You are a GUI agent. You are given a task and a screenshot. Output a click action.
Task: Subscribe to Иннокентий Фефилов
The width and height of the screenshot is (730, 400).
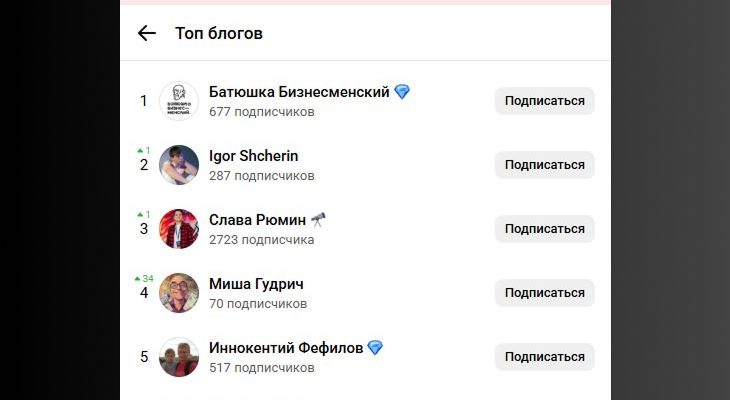tap(544, 357)
